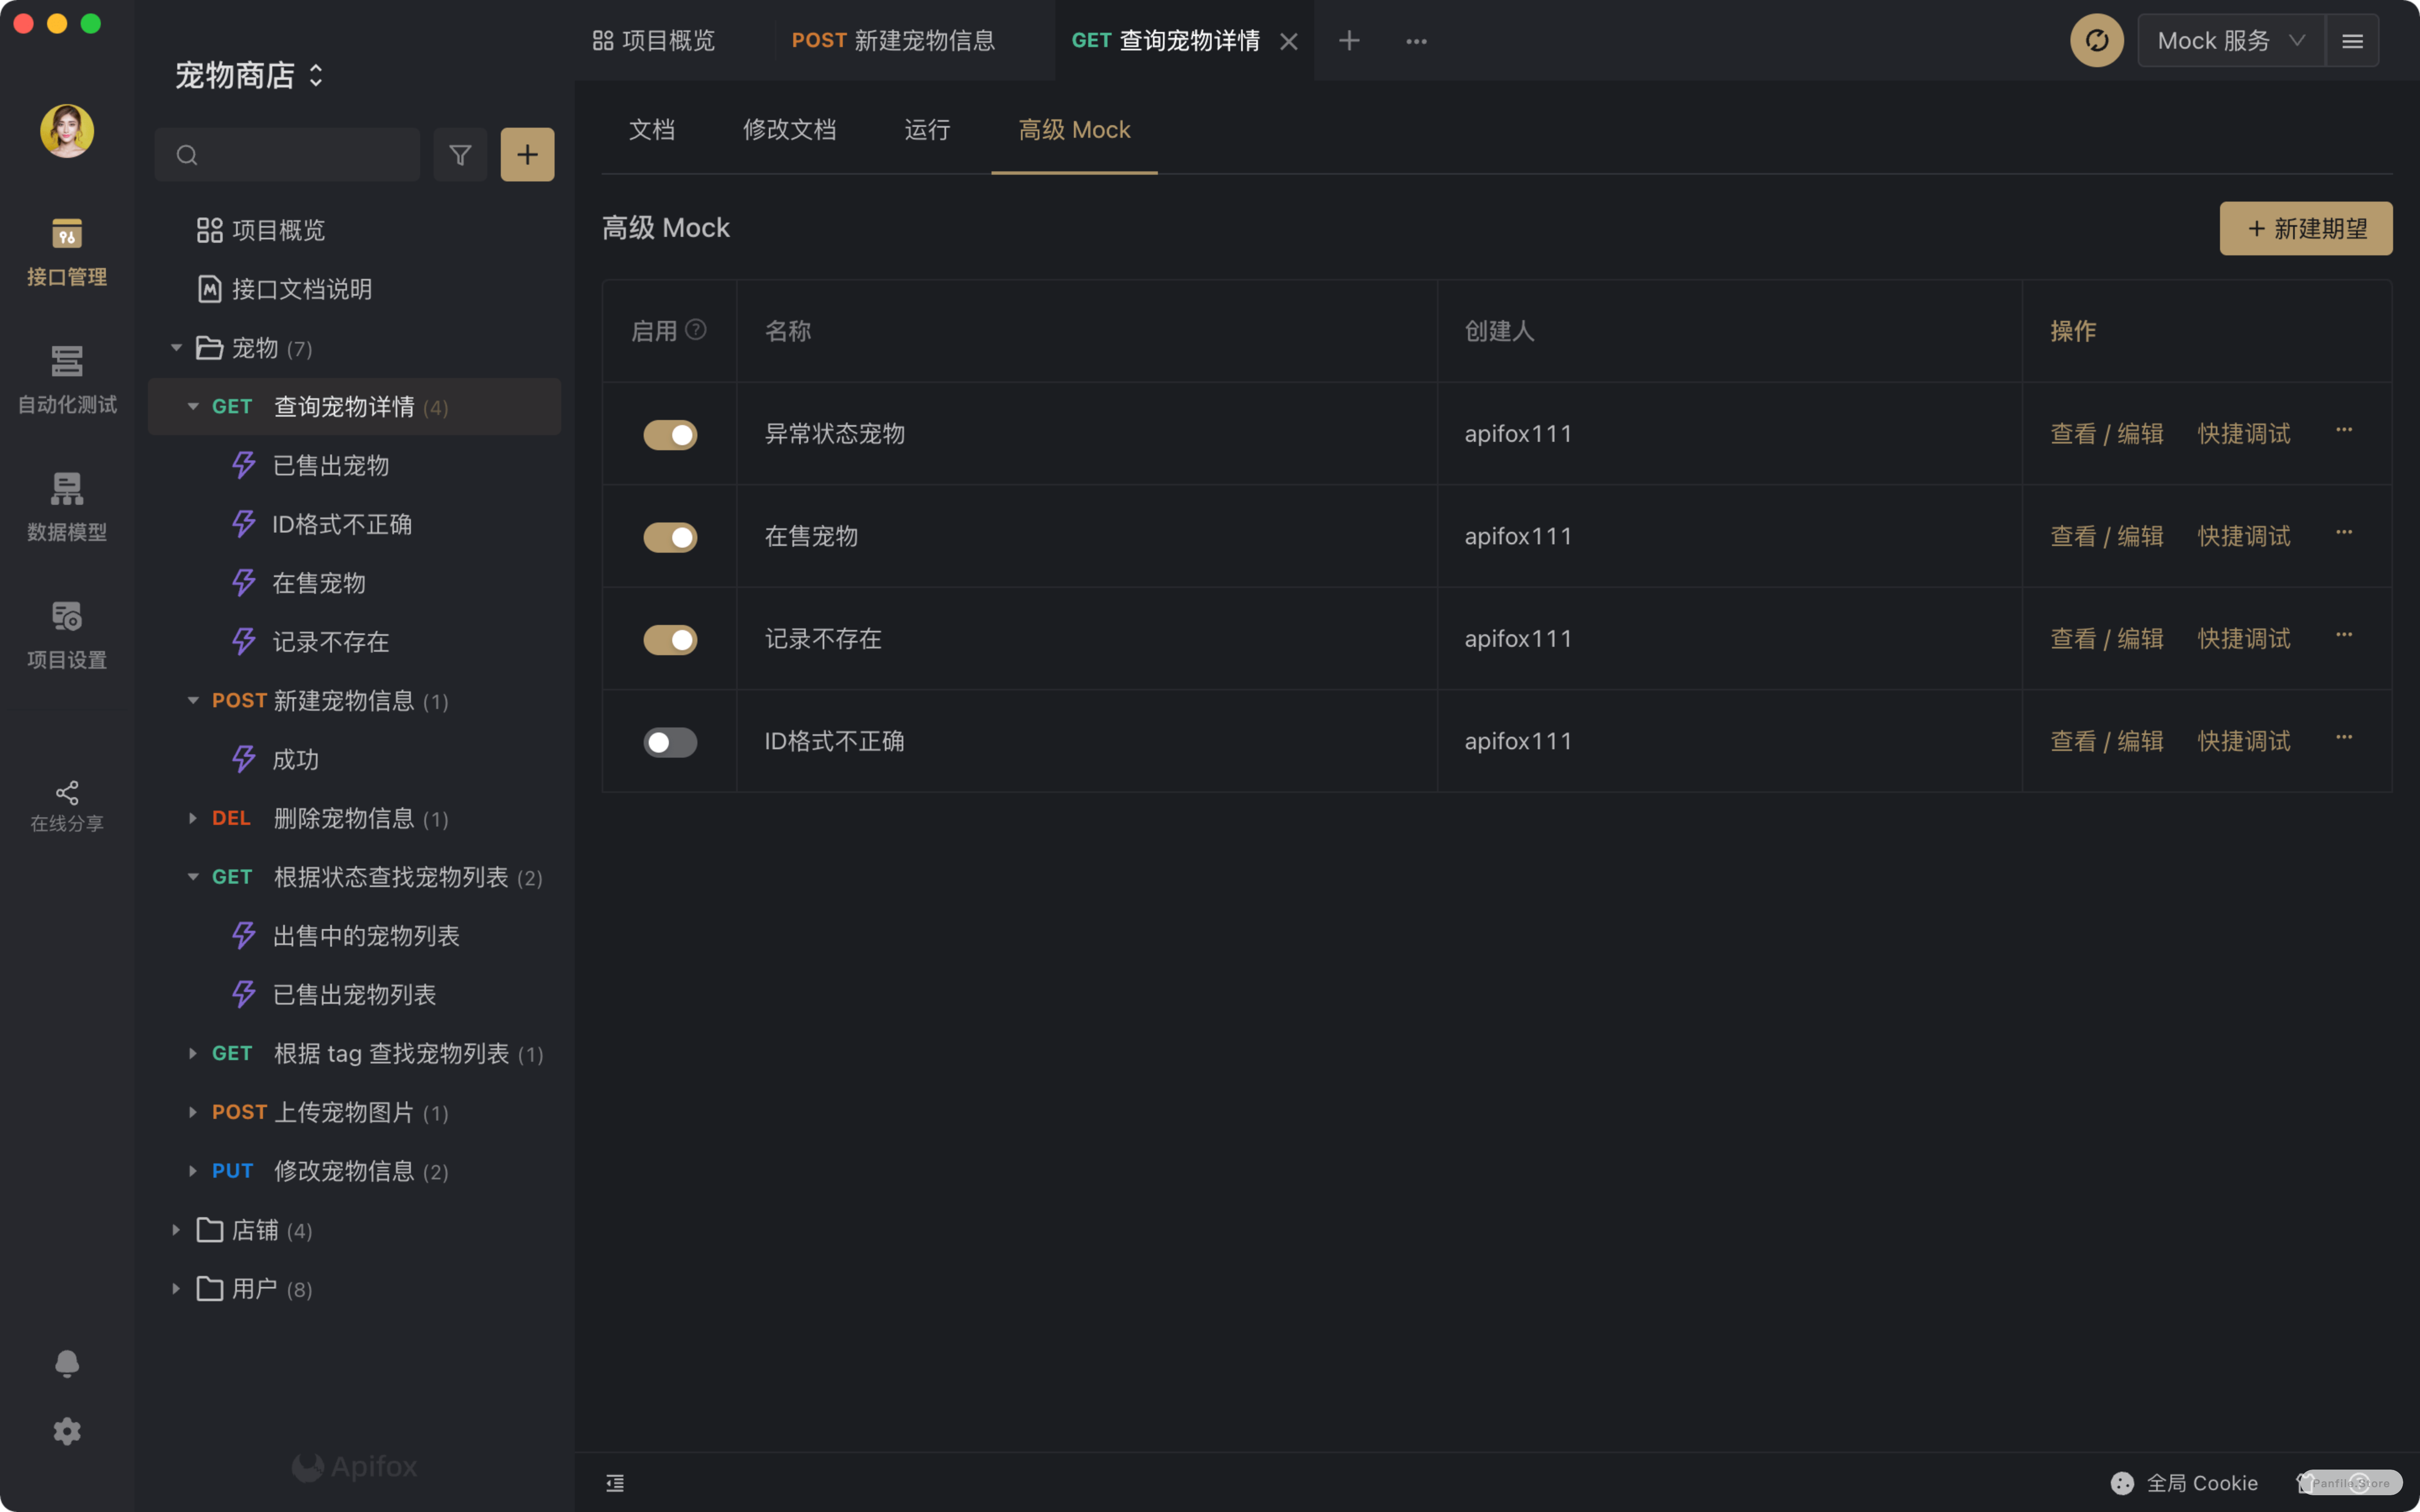The image size is (2420, 1512).
Task: Select 已售出宠物列表 in the sidebar tree
Action: pyautogui.click(x=354, y=995)
